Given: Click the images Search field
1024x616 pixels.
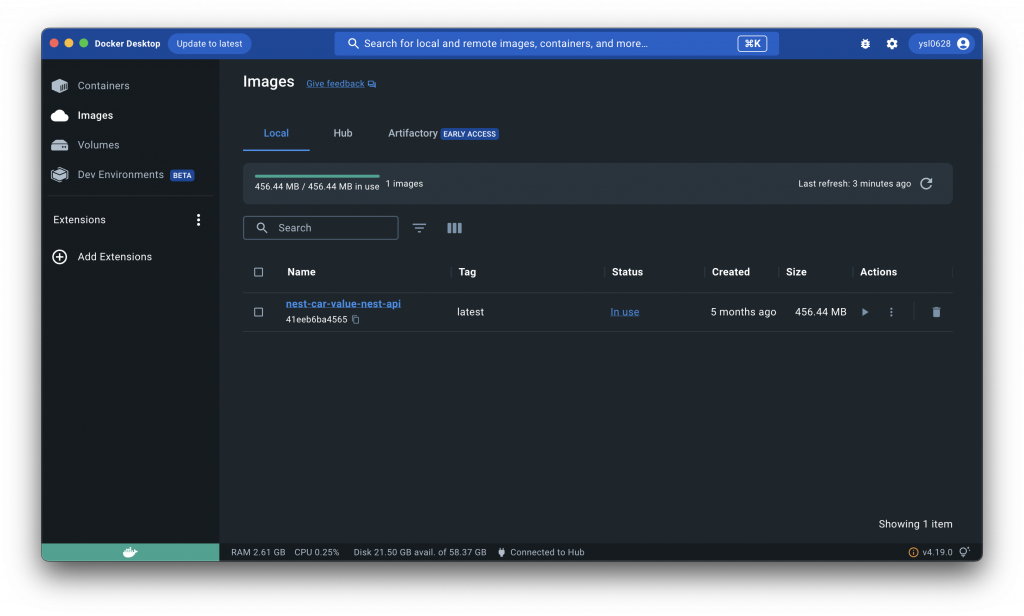Looking at the screenshot, I should click(x=321, y=228).
